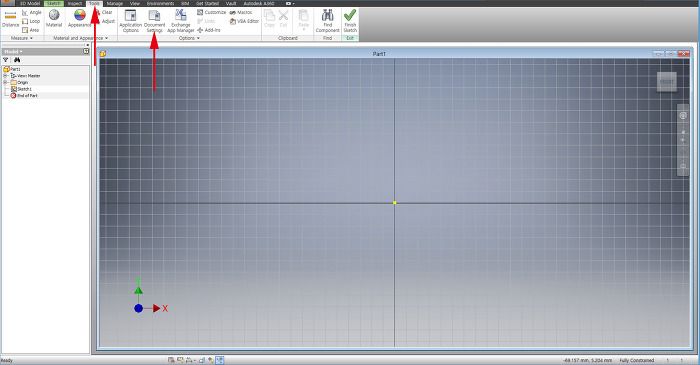
Task: Open the Tools ribbon tab
Action: pos(94,4)
